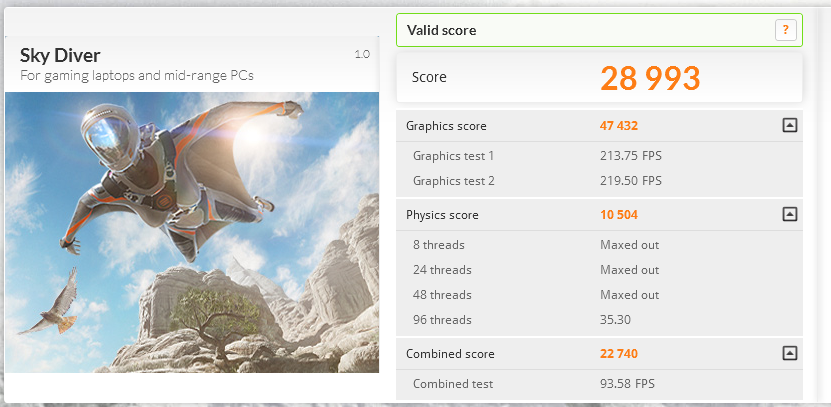Collapse the Graphics score section

pyautogui.click(x=790, y=126)
